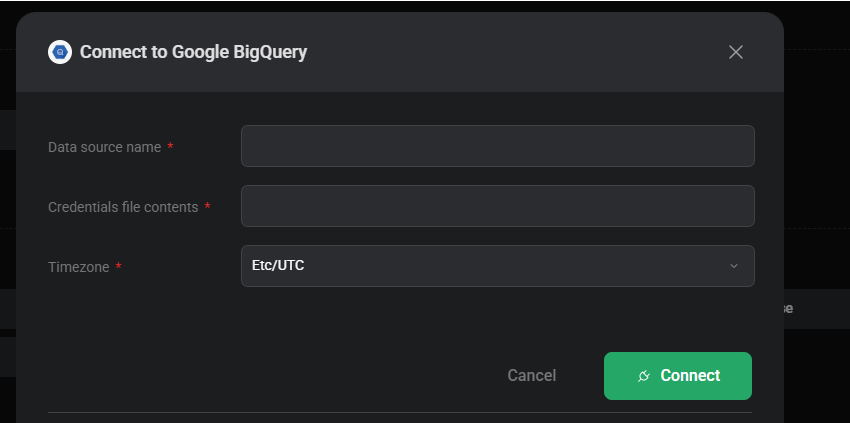
Task: Click the Google BigQuery logo icon
Action: pyautogui.click(x=60, y=52)
